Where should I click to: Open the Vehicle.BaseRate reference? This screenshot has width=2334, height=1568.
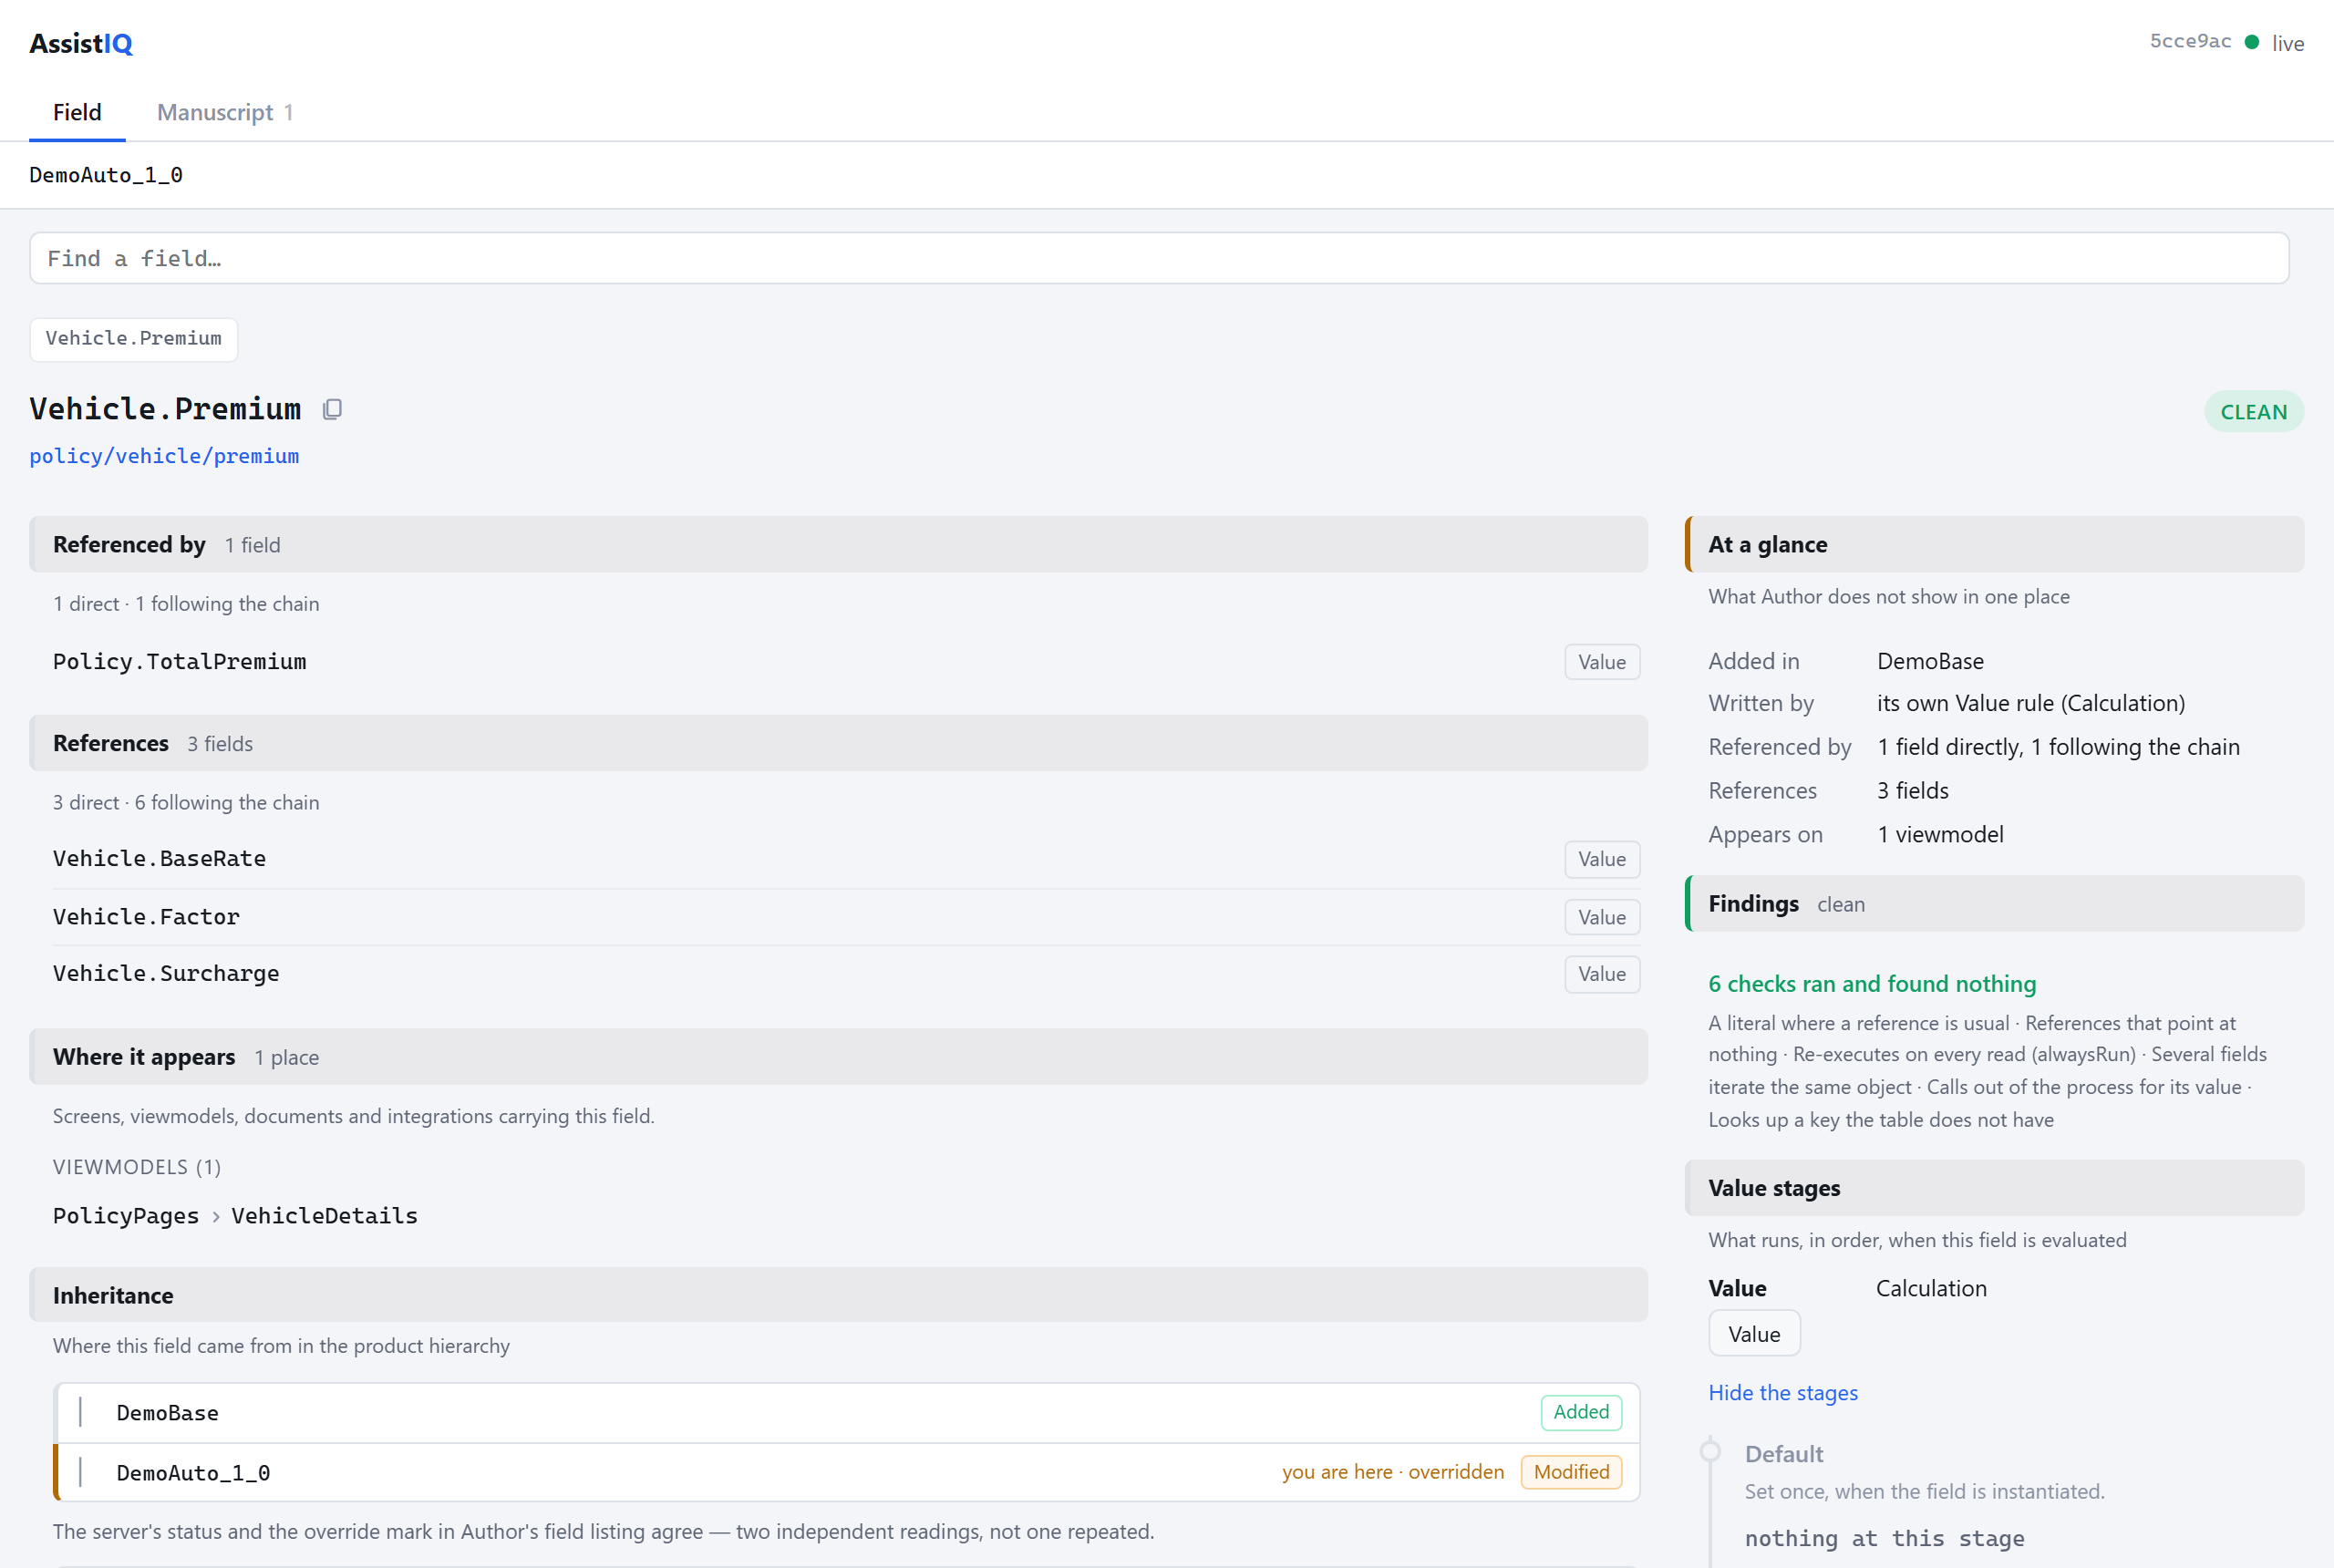click(x=159, y=859)
